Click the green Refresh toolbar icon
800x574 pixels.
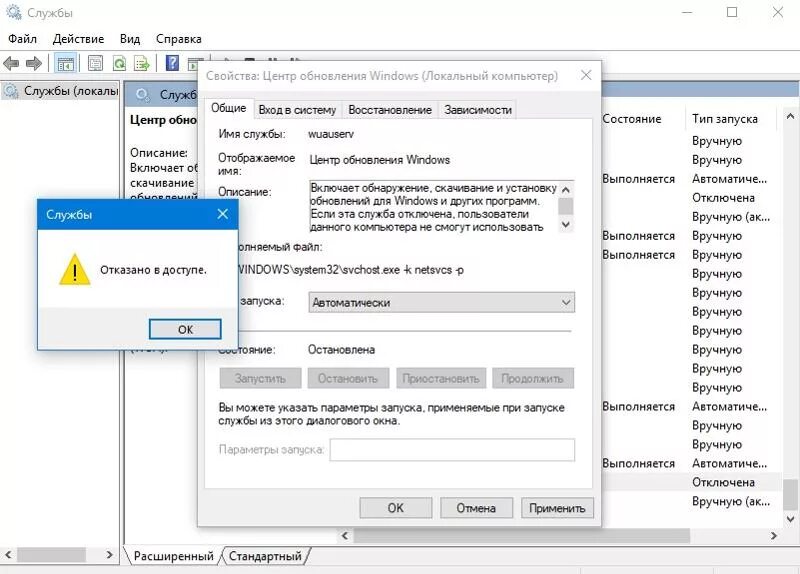point(119,64)
